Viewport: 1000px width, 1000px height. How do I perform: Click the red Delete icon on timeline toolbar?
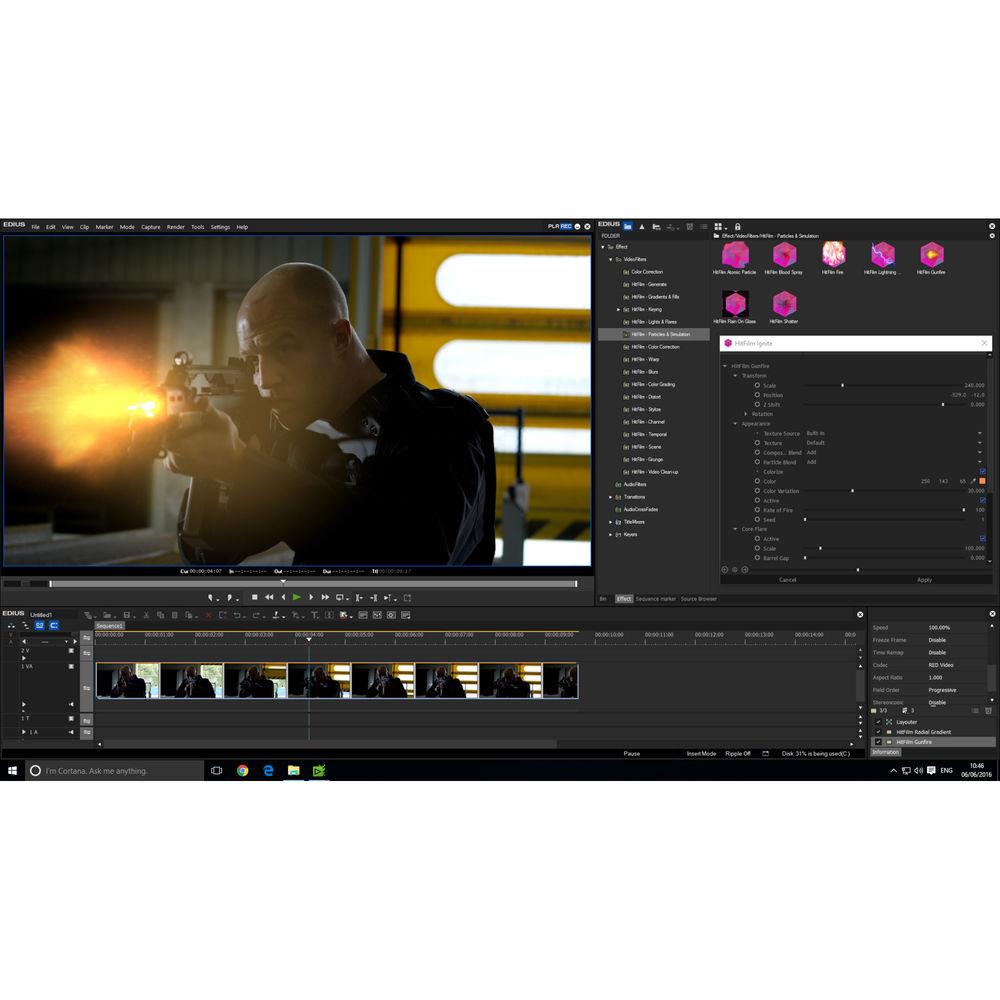208,615
